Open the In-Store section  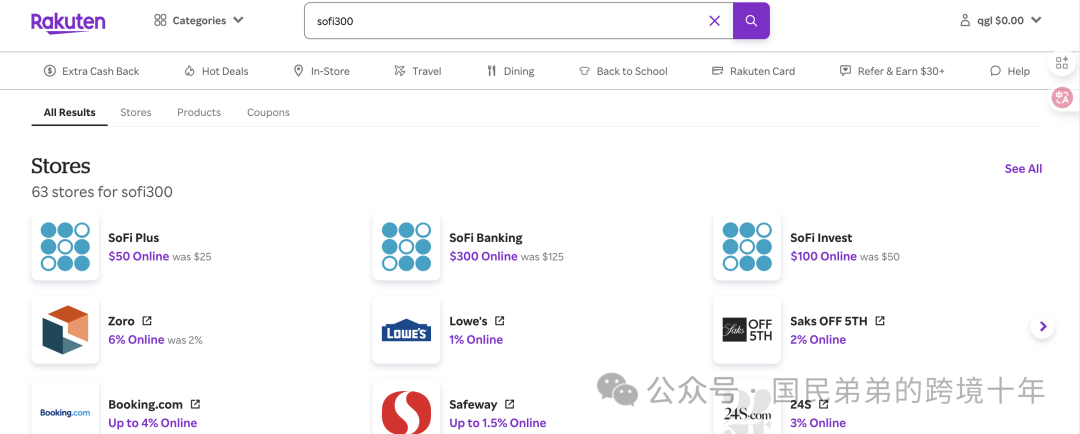click(x=330, y=71)
